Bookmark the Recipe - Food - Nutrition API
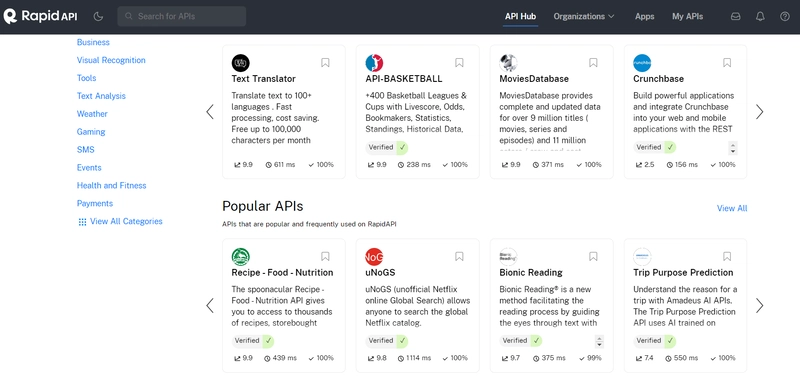Image resolution: width=800 pixels, height=392 pixels. coord(325,256)
